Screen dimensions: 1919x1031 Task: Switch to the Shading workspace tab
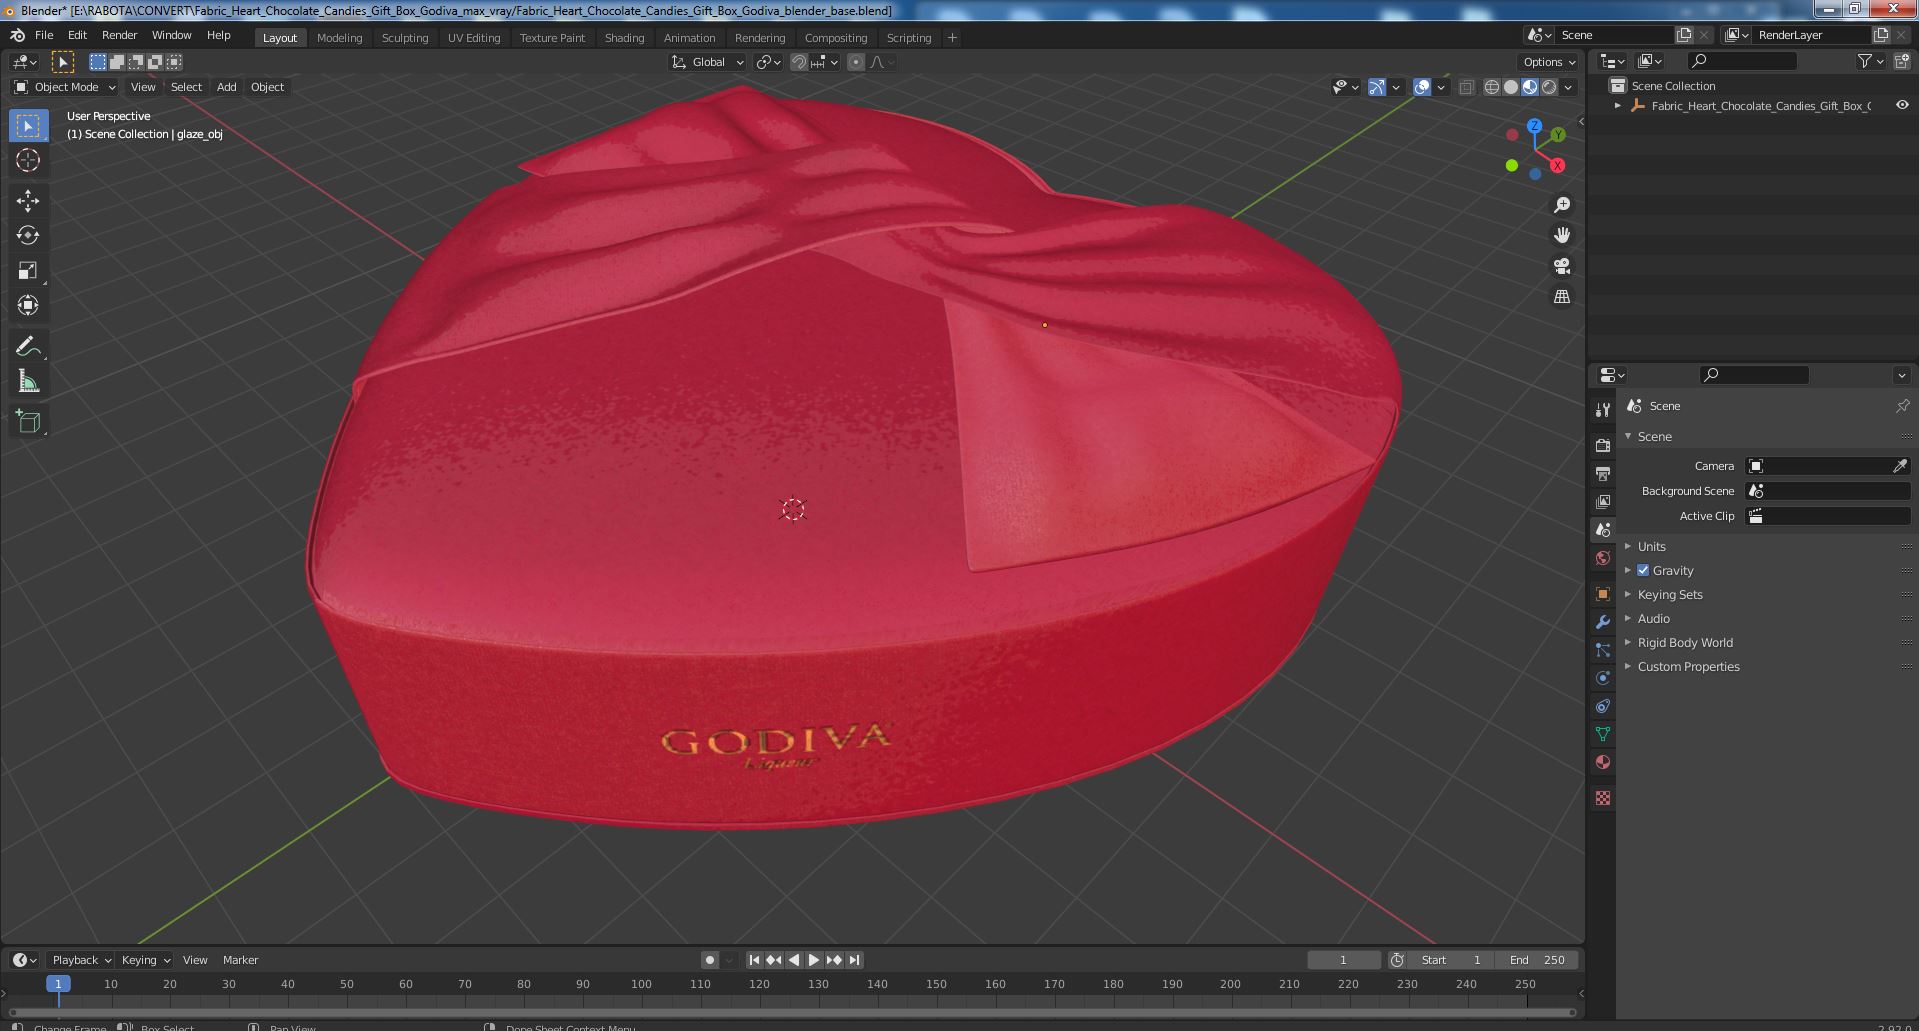[x=624, y=38]
